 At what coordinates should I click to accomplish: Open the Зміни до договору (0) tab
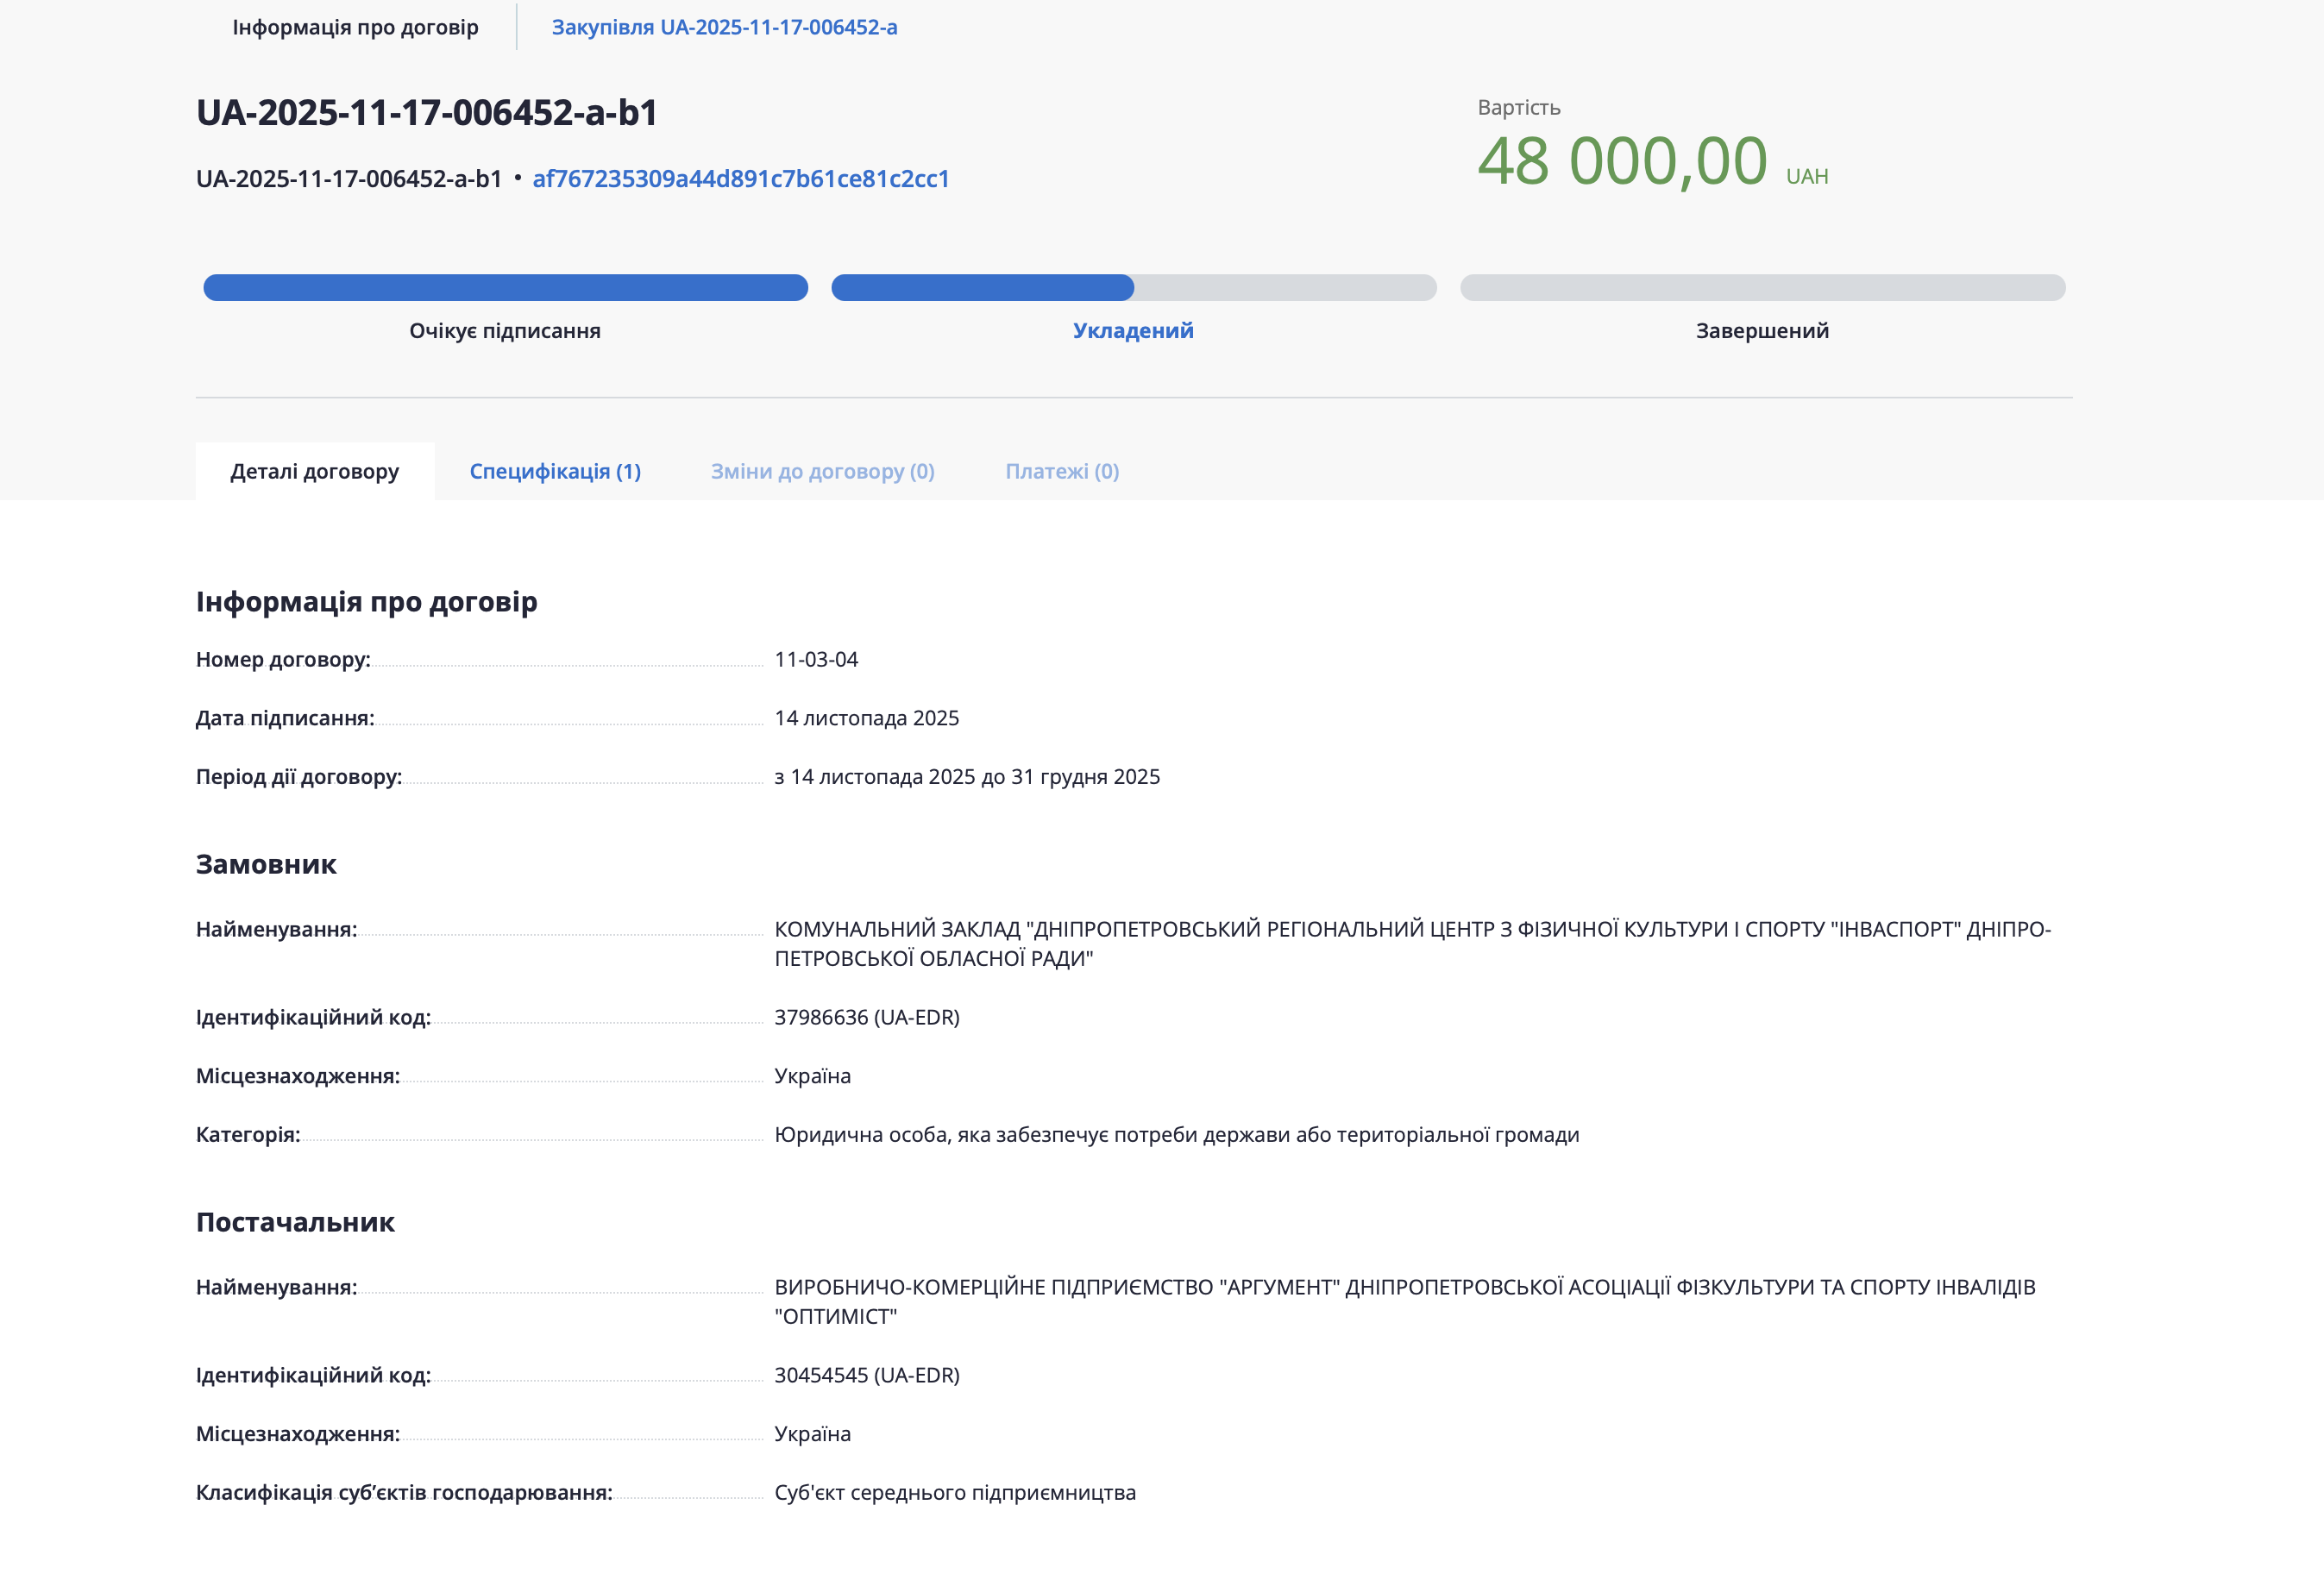(822, 471)
